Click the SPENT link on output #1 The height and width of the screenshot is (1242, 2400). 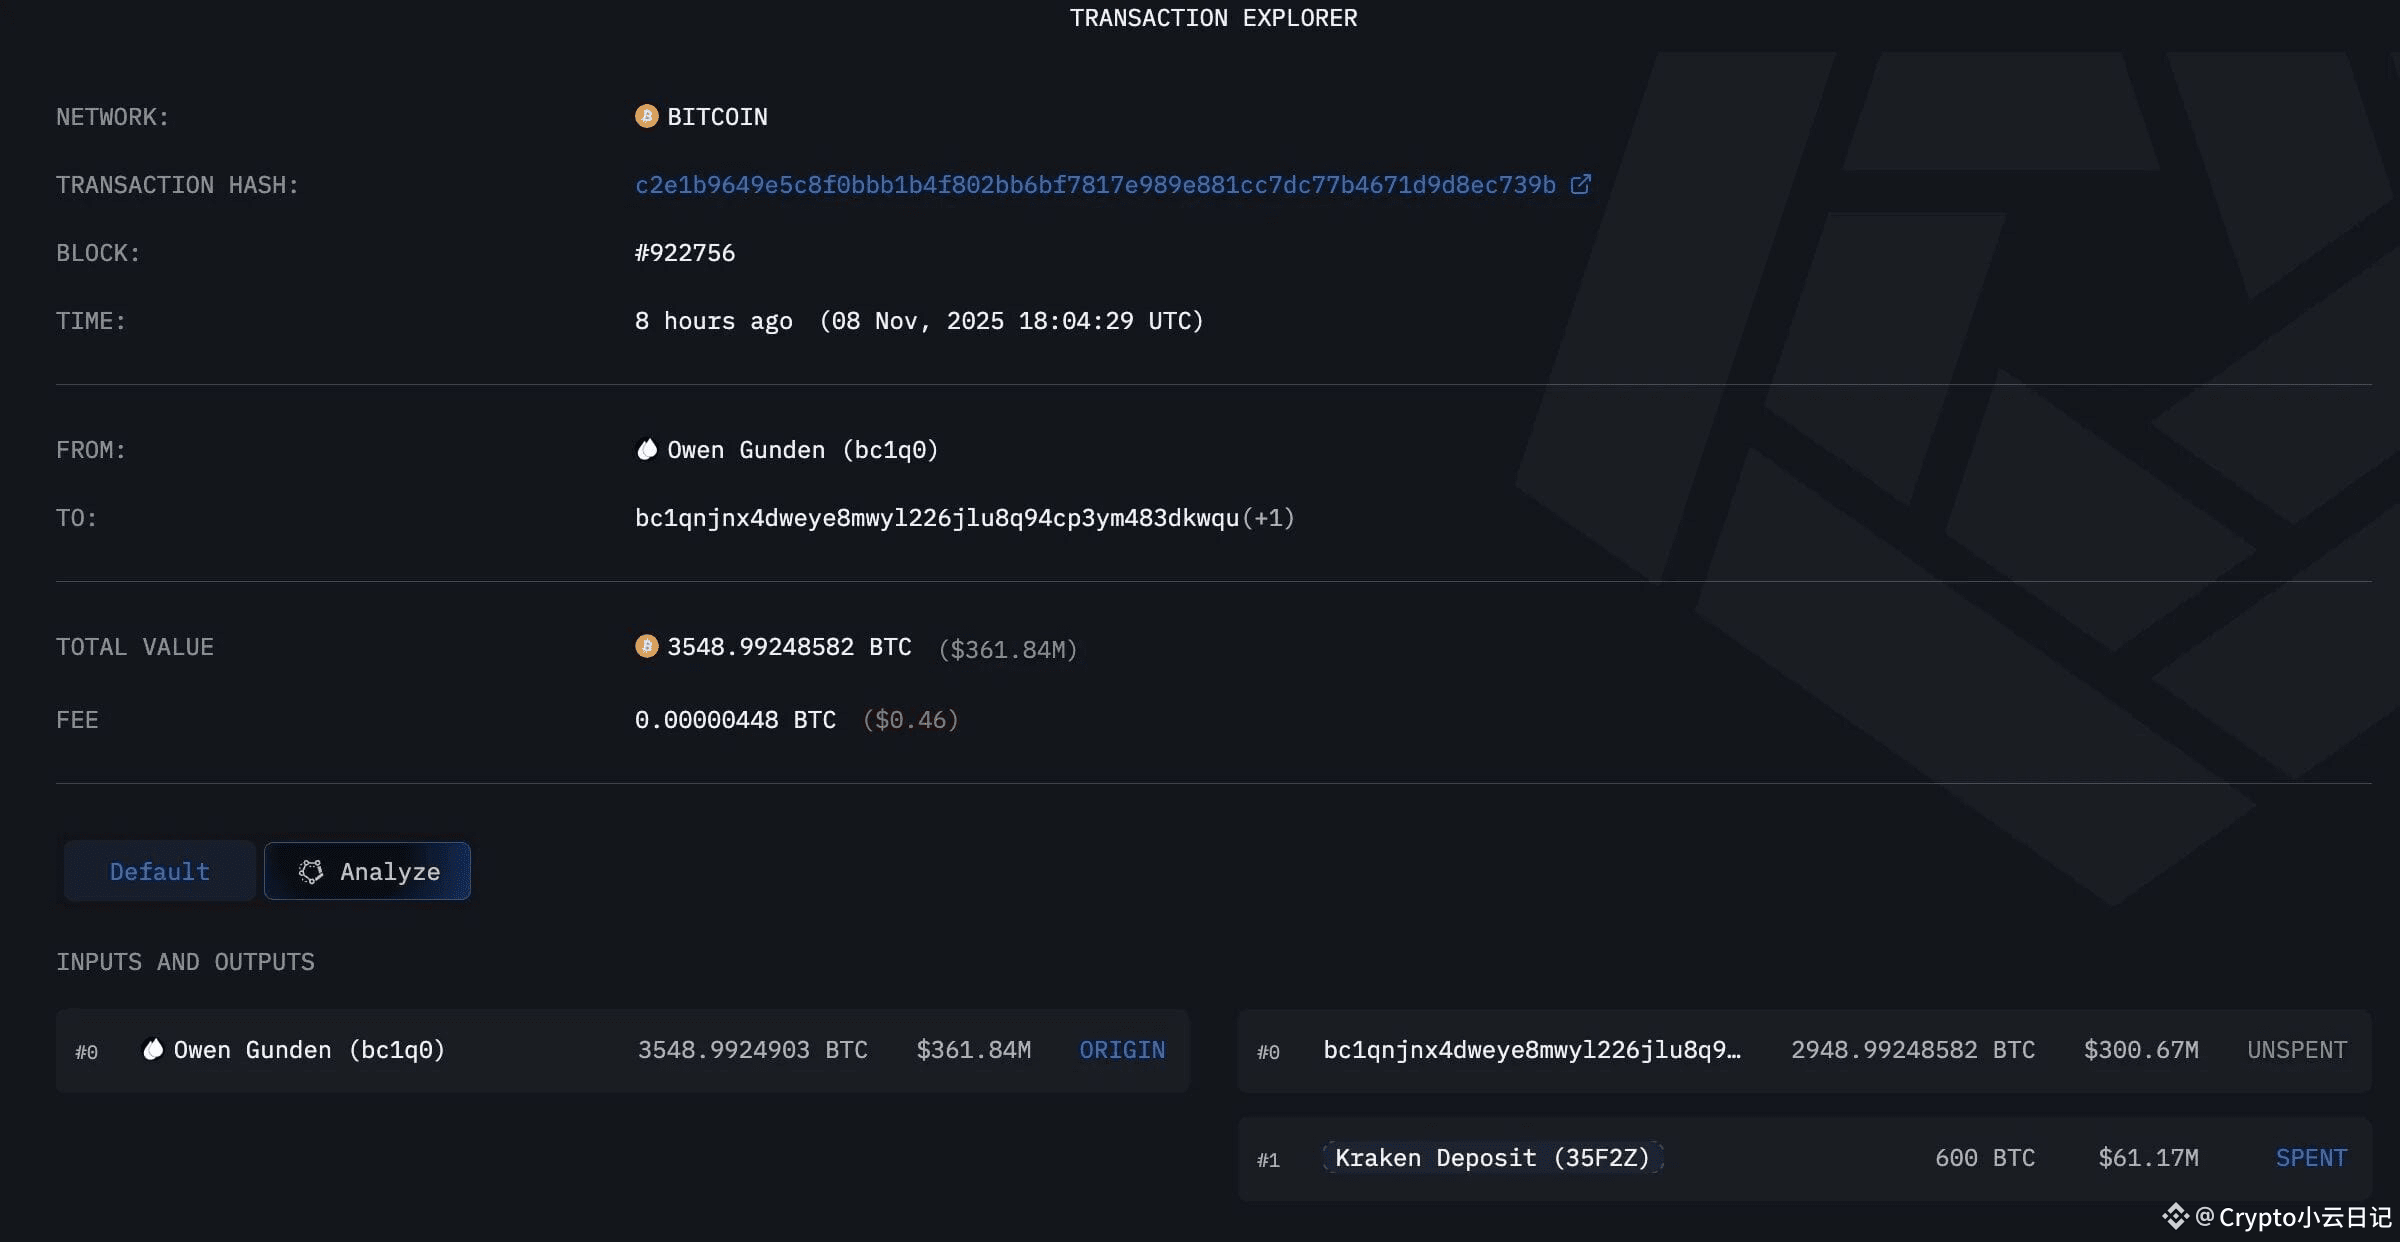(2310, 1158)
